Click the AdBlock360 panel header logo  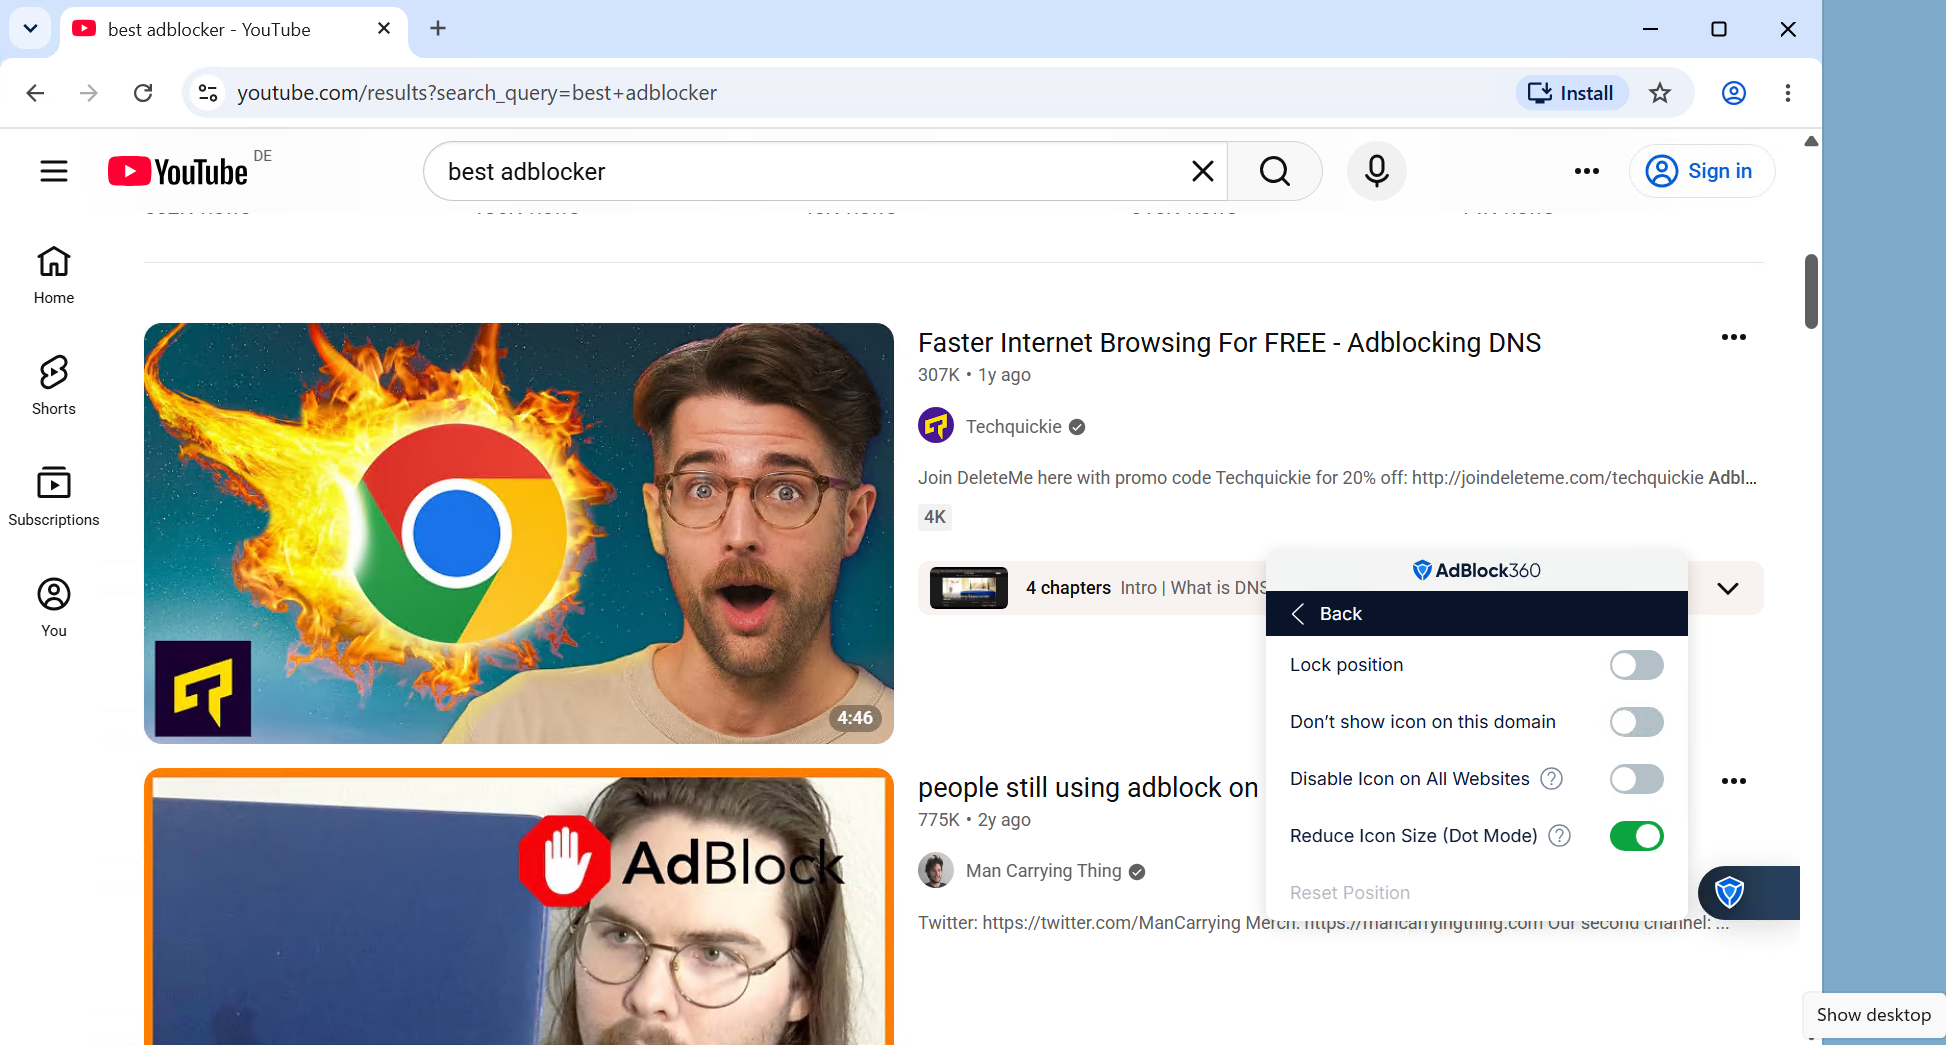click(1476, 570)
